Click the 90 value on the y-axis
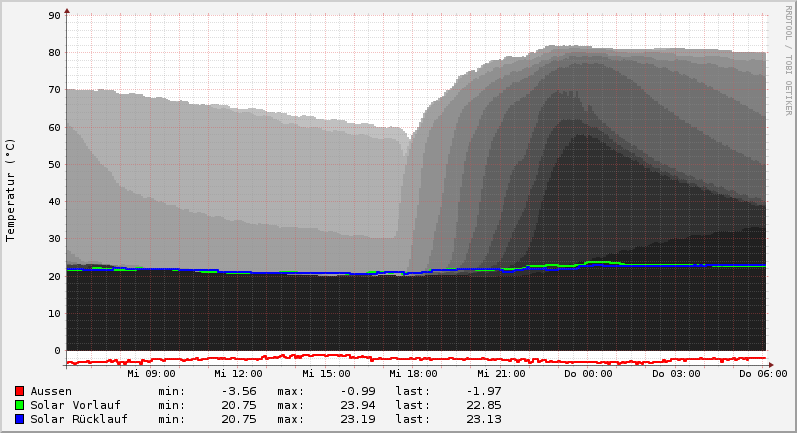Viewport: 797px width, 433px height. [x=56, y=16]
